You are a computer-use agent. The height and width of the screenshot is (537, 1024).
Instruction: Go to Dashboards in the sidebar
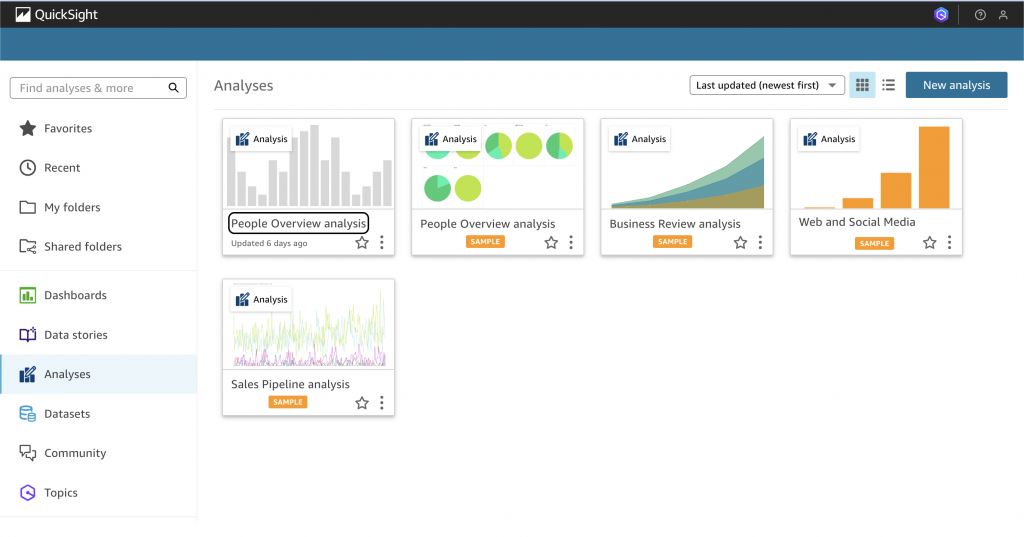(x=75, y=295)
